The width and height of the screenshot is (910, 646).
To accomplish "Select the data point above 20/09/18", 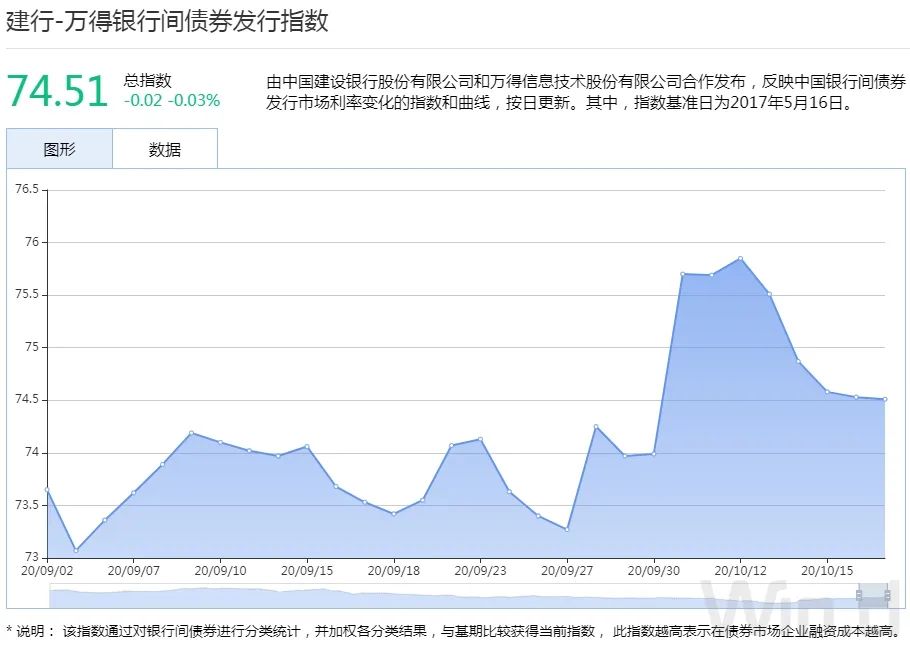I will 394,514.
